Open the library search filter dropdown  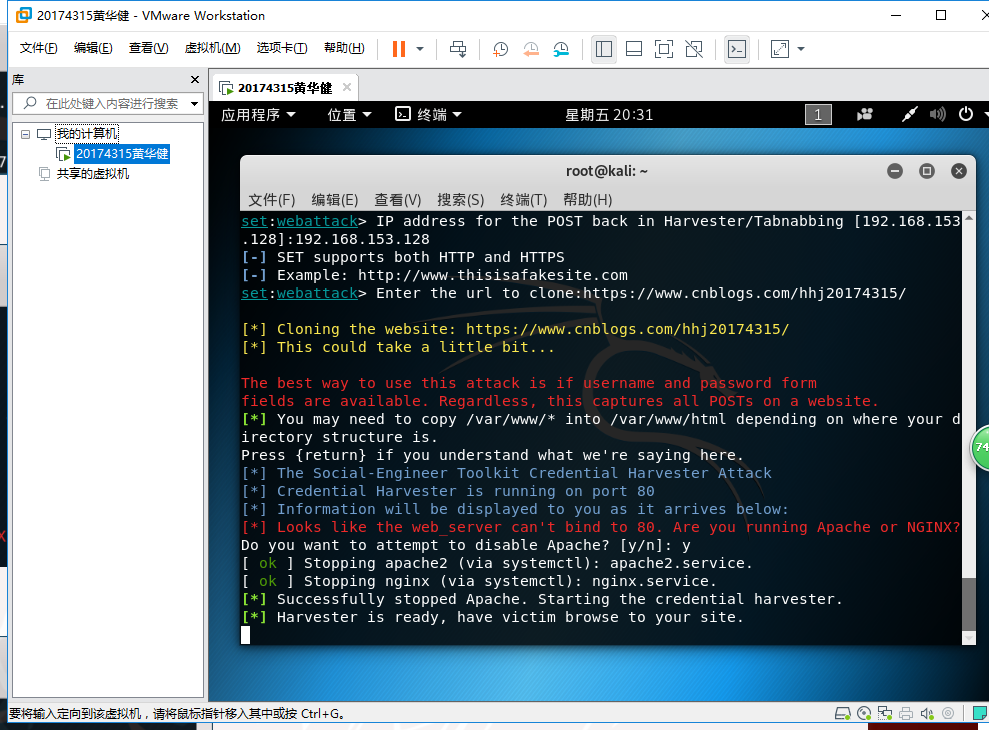pyautogui.click(x=194, y=103)
